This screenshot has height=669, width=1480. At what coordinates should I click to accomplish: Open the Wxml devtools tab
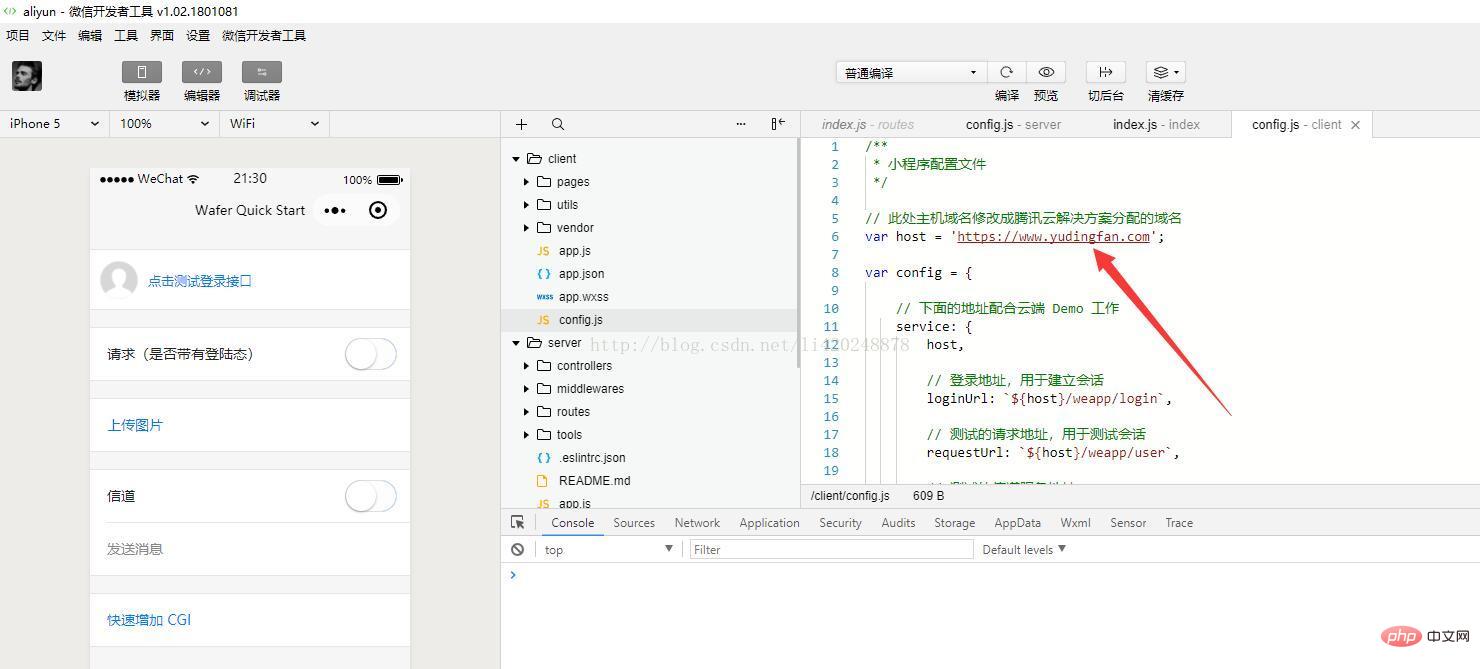pyautogui.click(x=1075, y=522)
